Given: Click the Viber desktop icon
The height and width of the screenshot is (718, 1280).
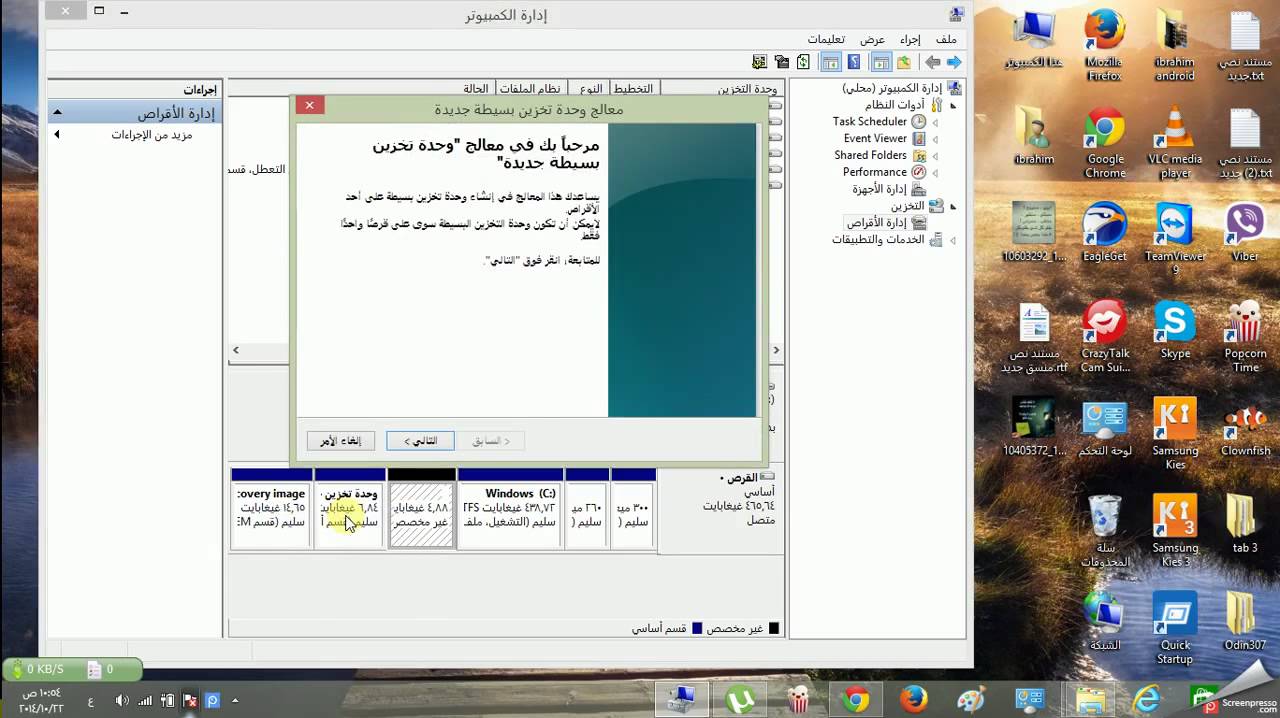Looking at the screenshot, I should point(1245,233).
